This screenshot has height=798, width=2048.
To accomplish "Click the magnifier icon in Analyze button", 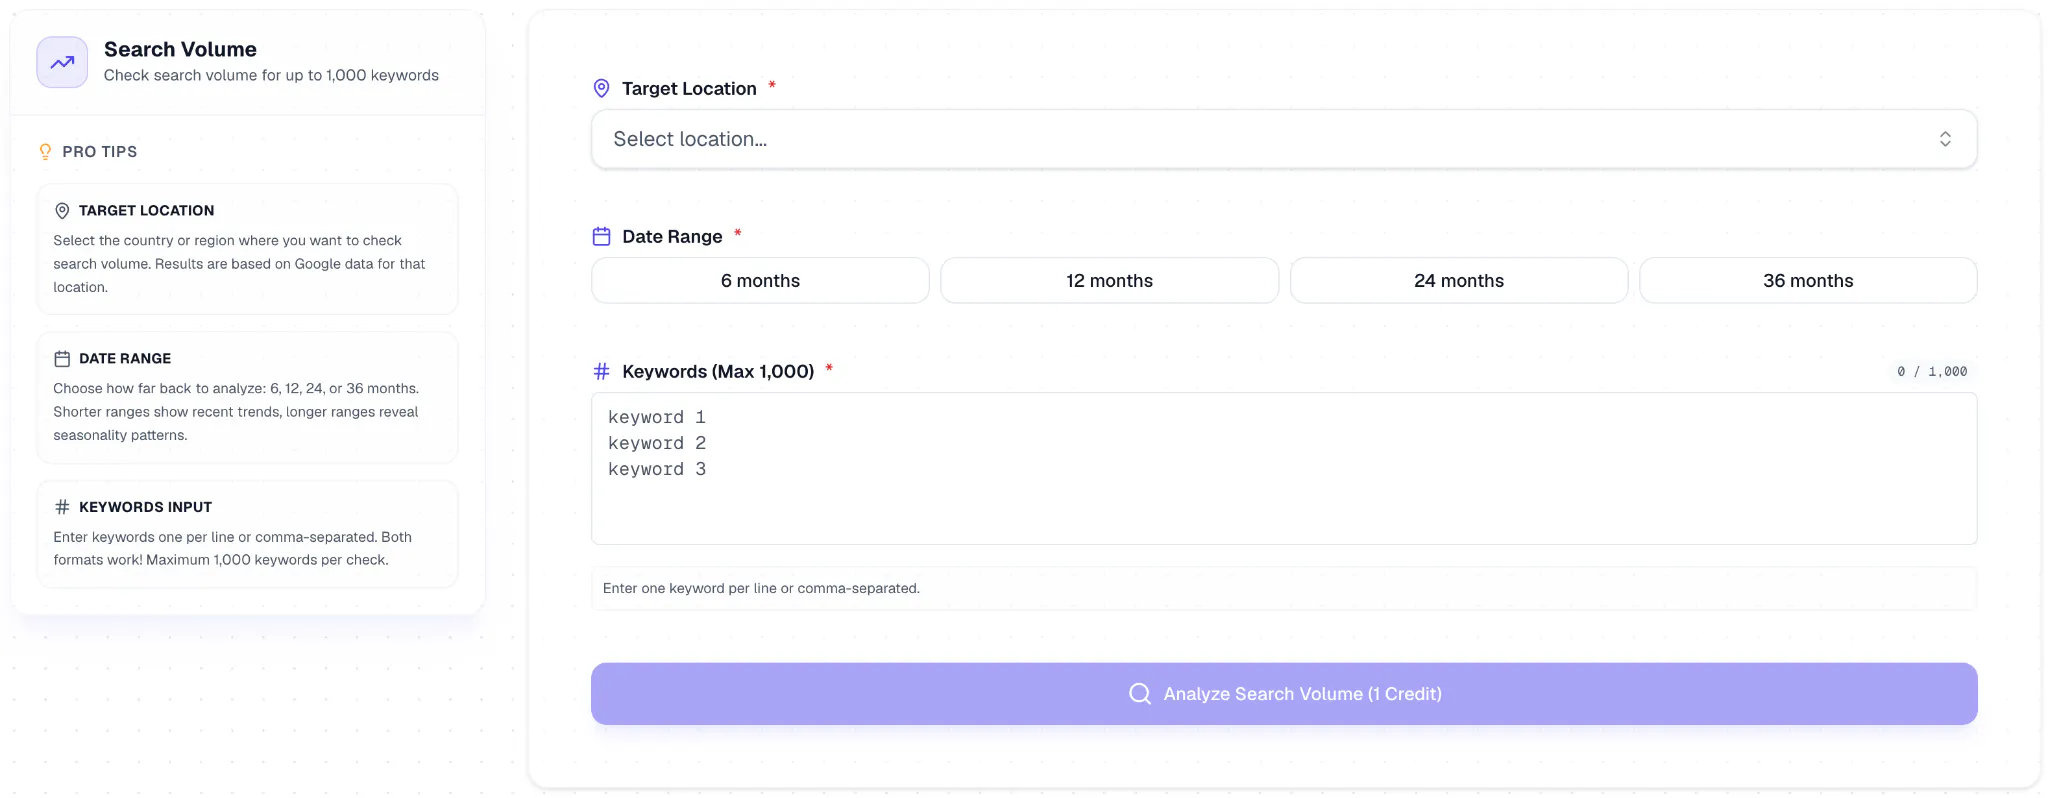I will point(1139,694).
